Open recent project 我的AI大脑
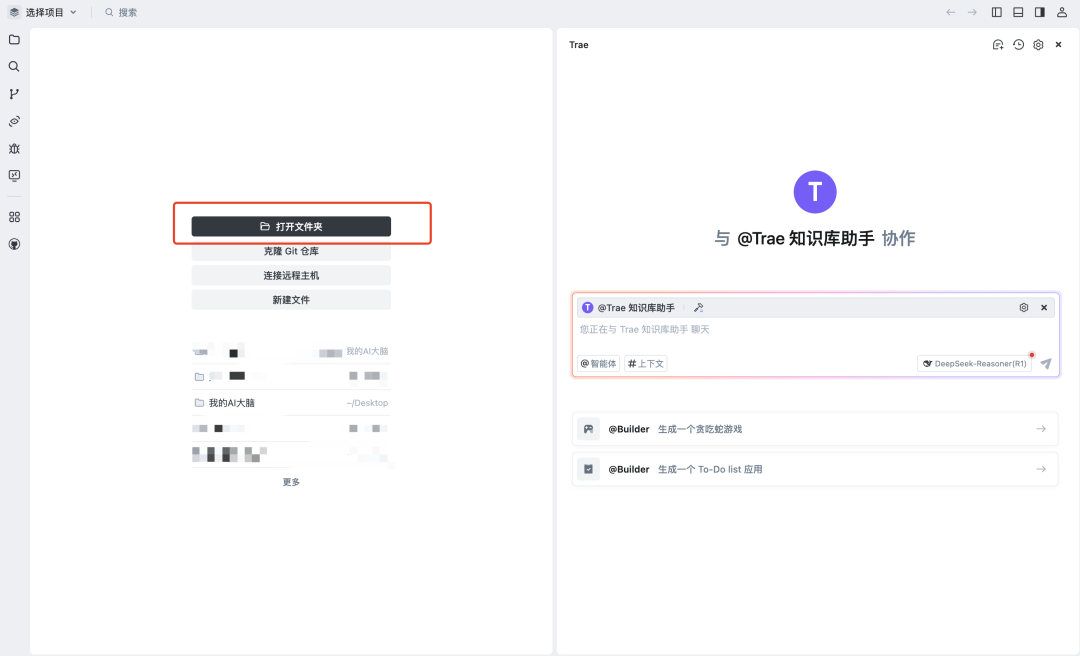1080x656 pixels. tap(291, 403)
